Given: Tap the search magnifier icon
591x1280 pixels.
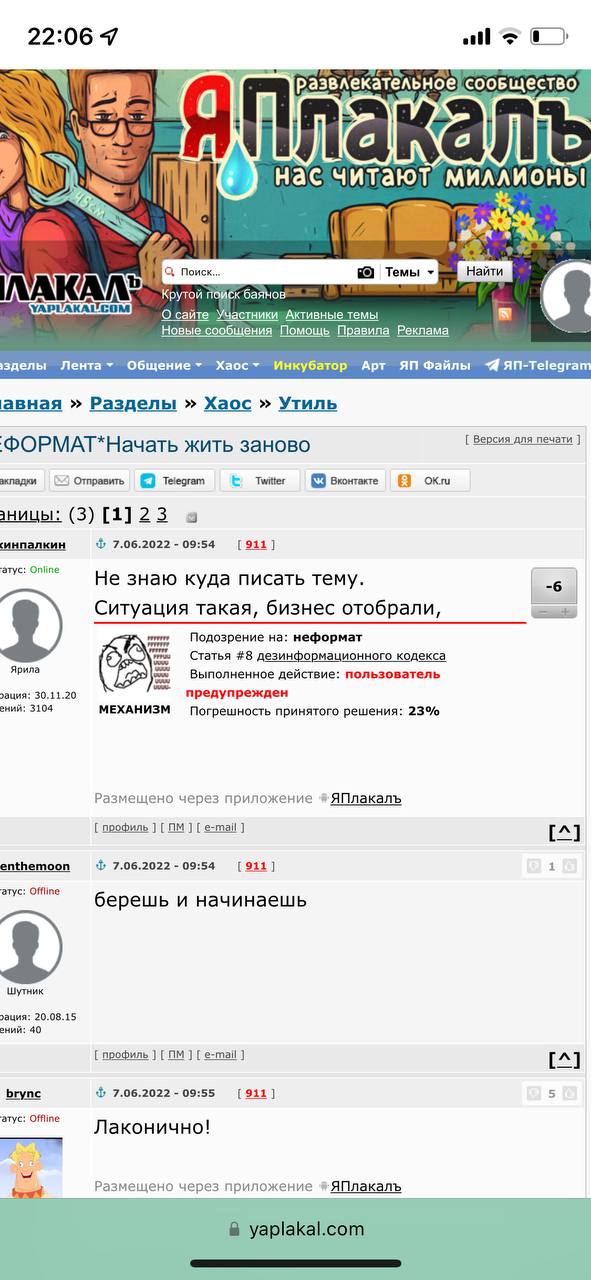Looking at the screenshot, I should [170, 272].
